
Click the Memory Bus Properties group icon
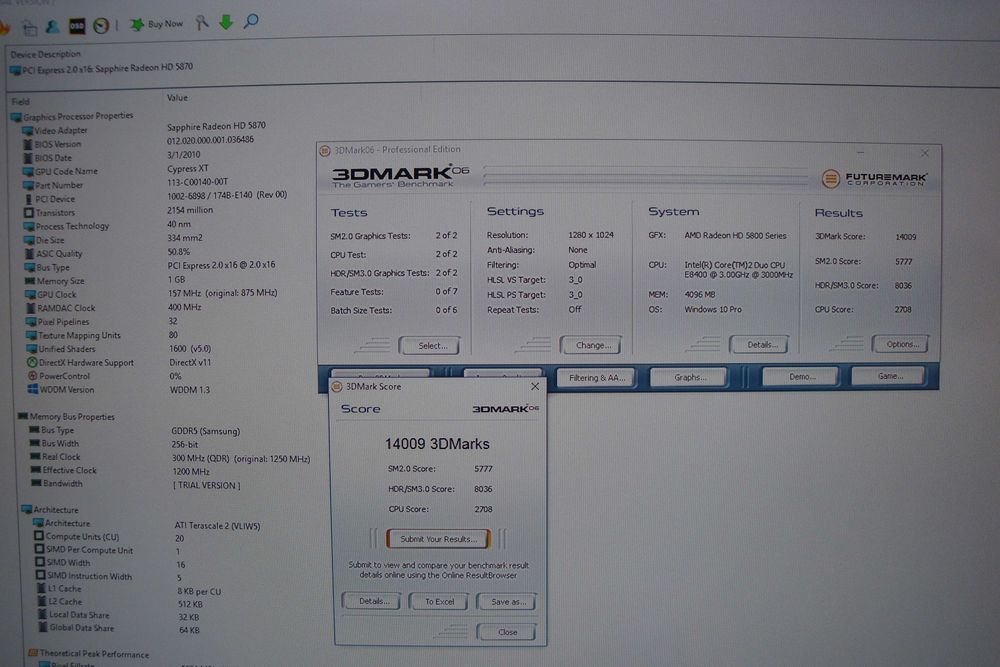click(x=23, y=416)
